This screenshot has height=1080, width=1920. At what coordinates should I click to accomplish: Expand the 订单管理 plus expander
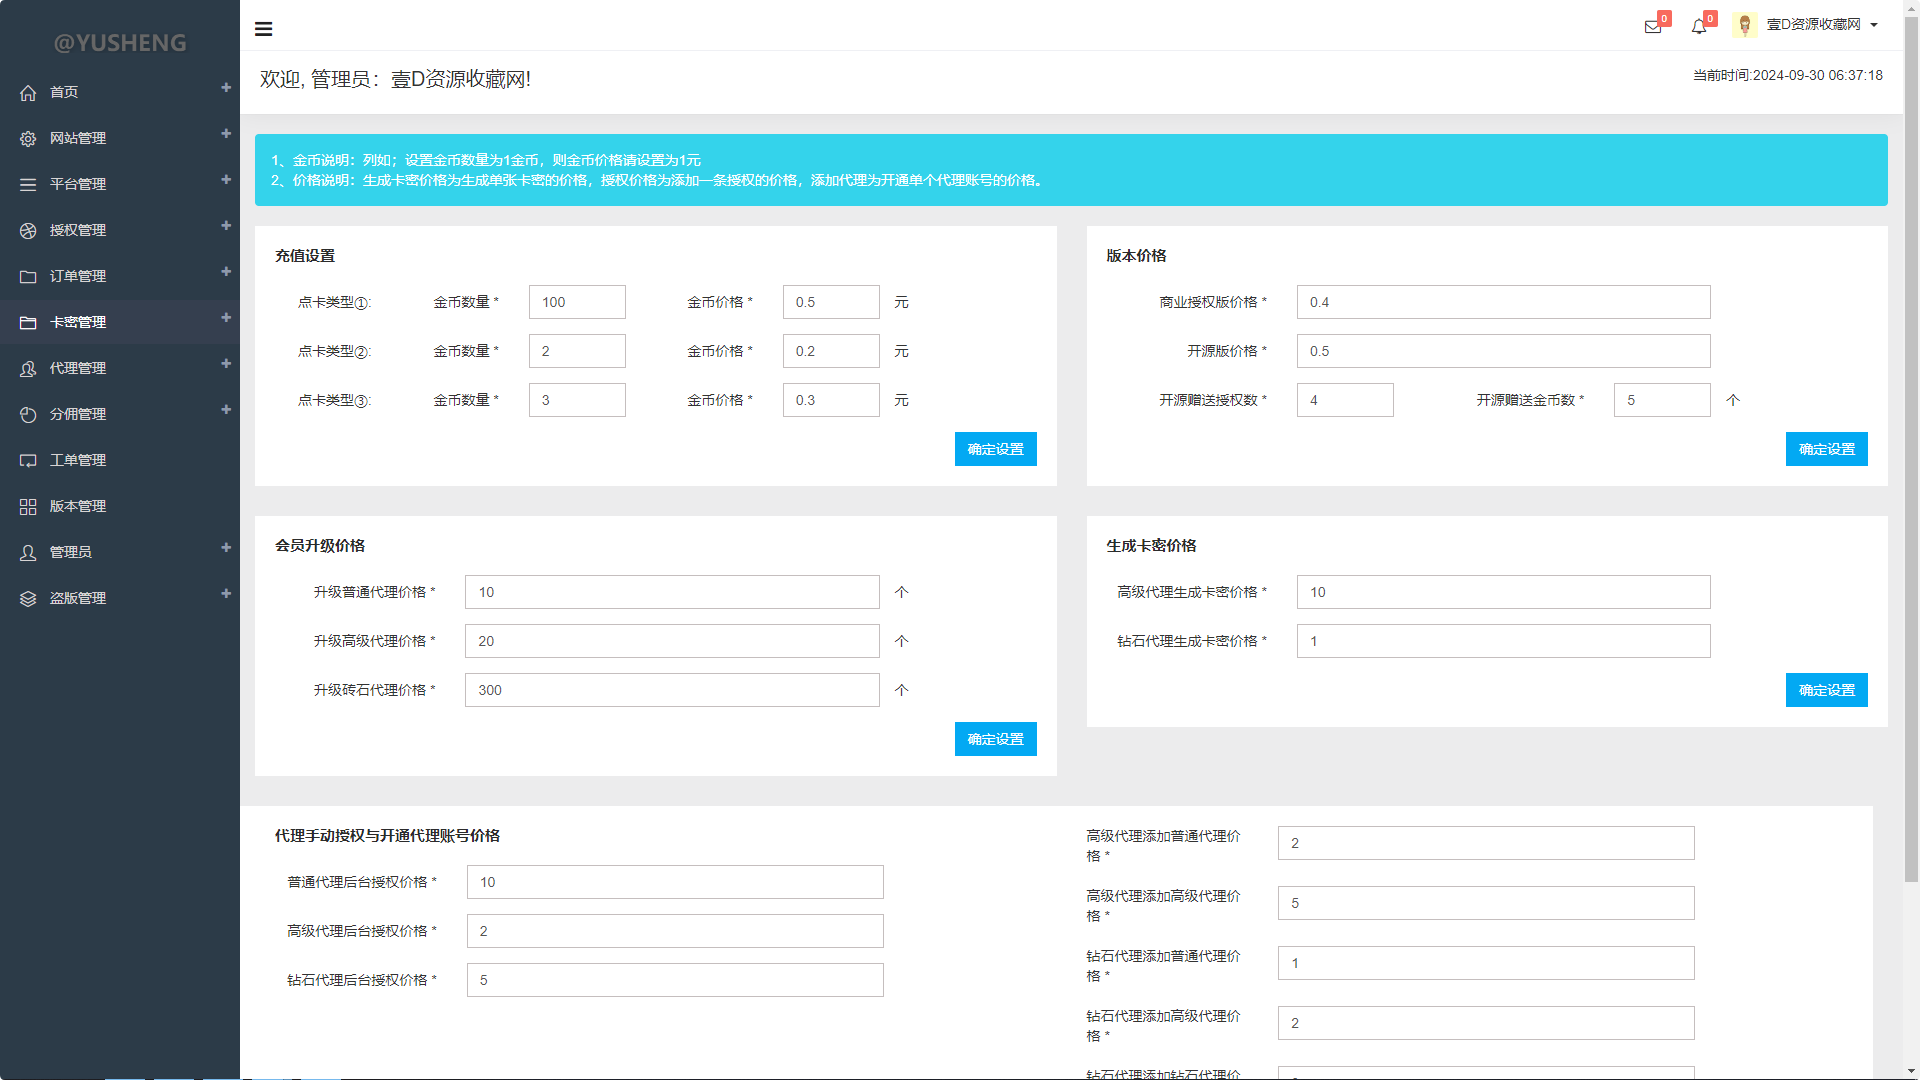pos(226,272)
